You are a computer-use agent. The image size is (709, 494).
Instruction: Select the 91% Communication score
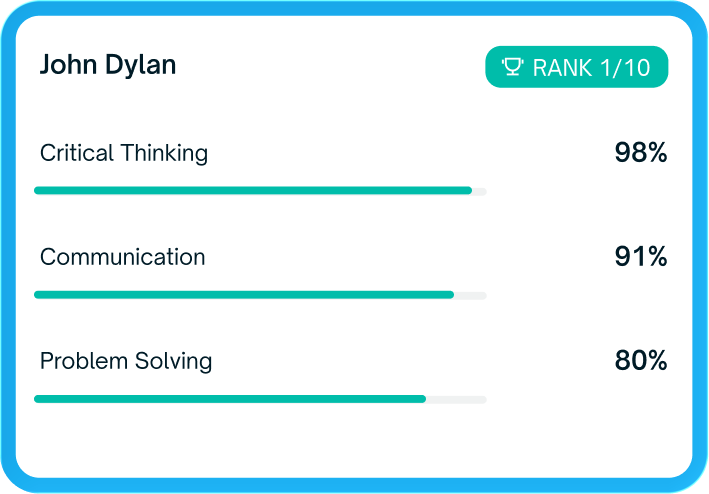640,257
